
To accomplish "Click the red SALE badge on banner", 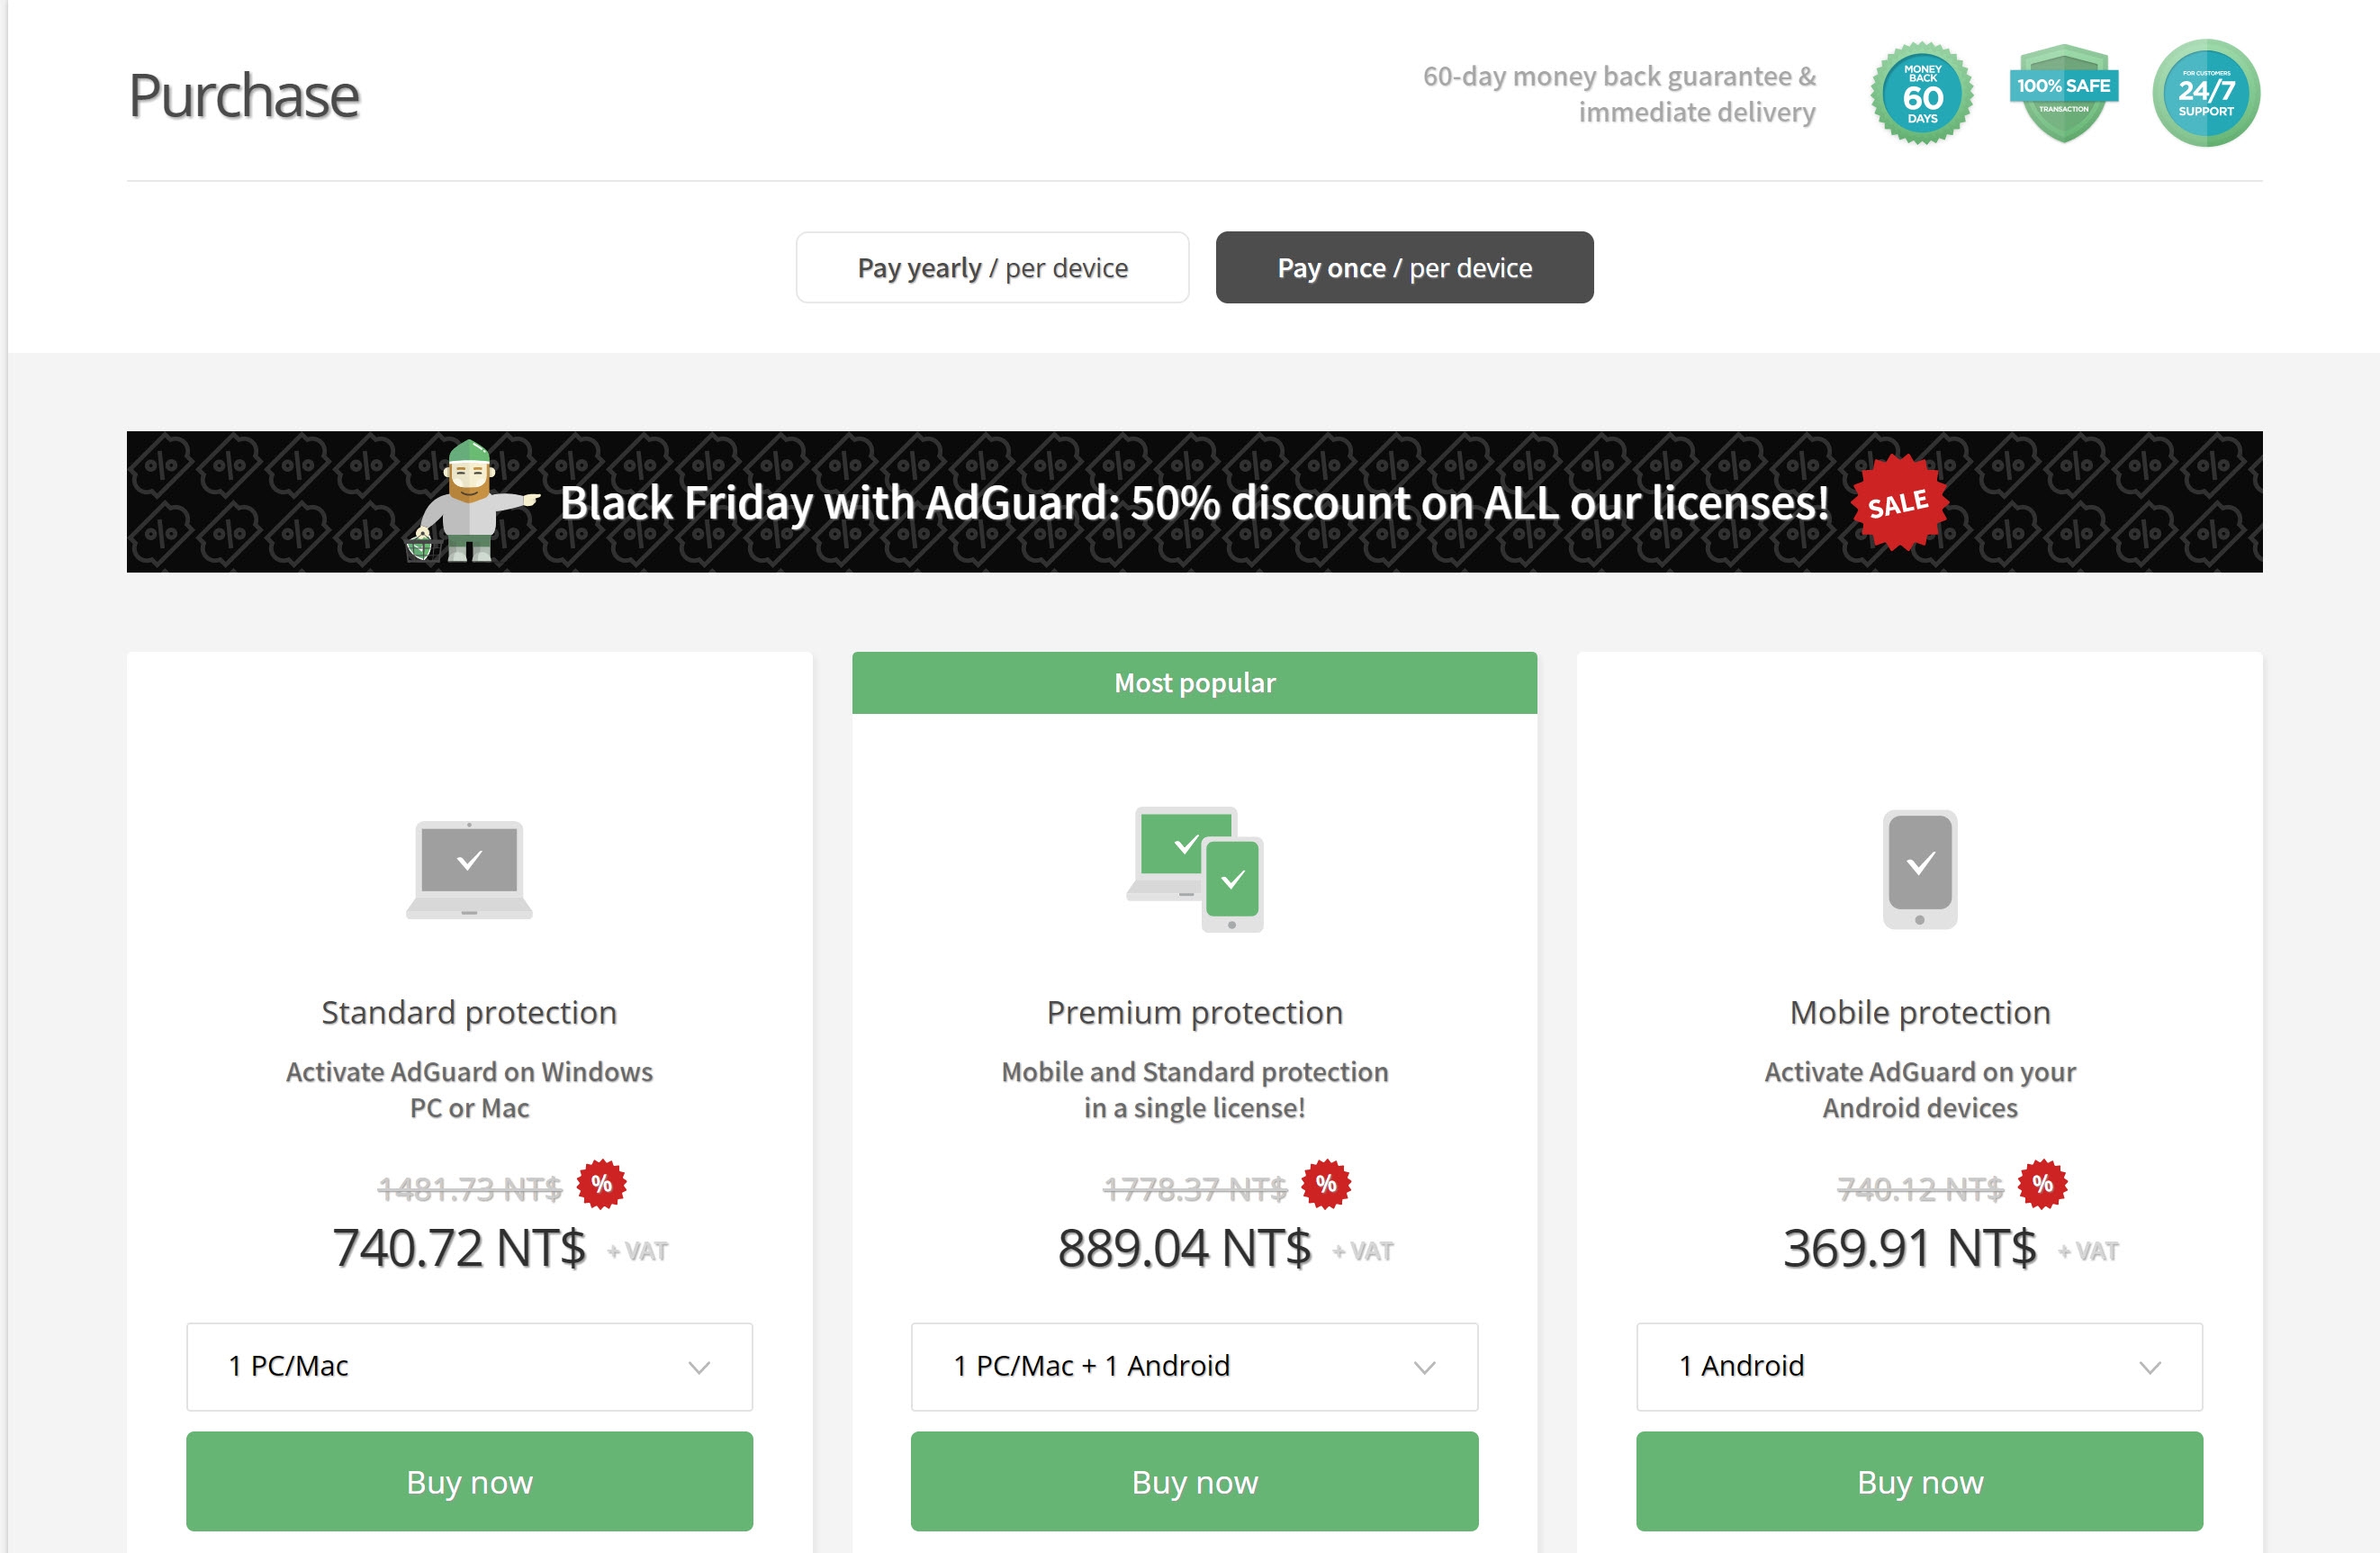I will click(1897, 502).
